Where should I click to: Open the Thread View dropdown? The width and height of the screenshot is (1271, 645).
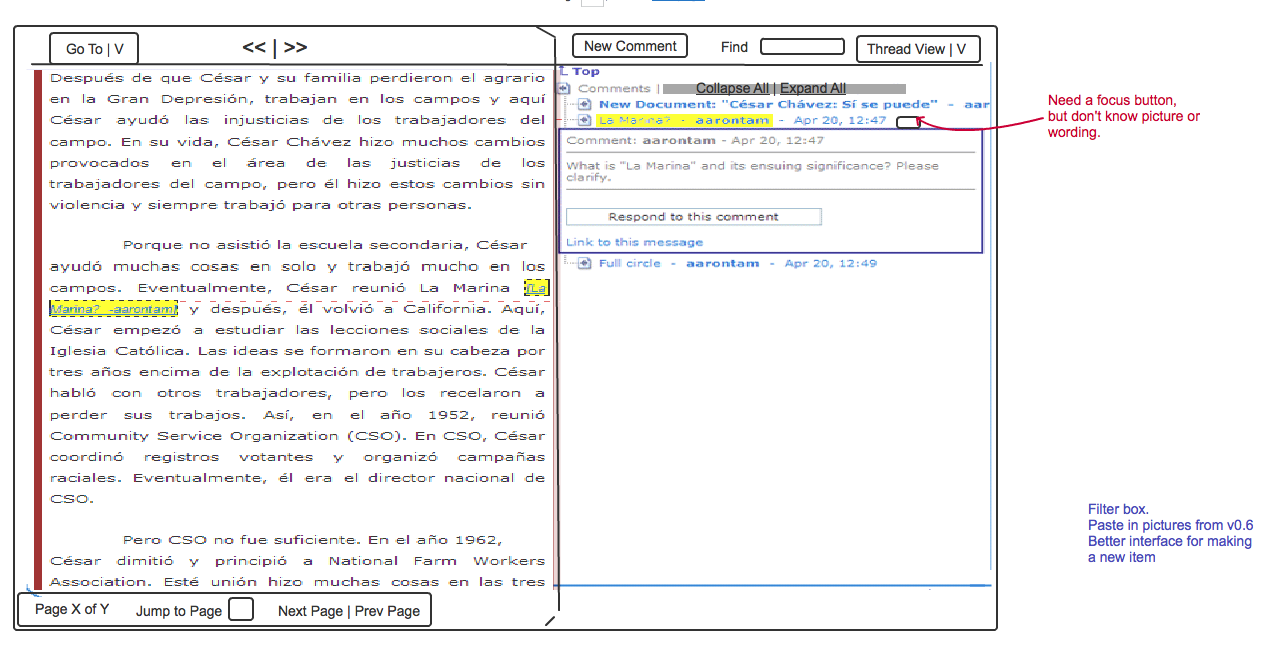coord(917,49)
